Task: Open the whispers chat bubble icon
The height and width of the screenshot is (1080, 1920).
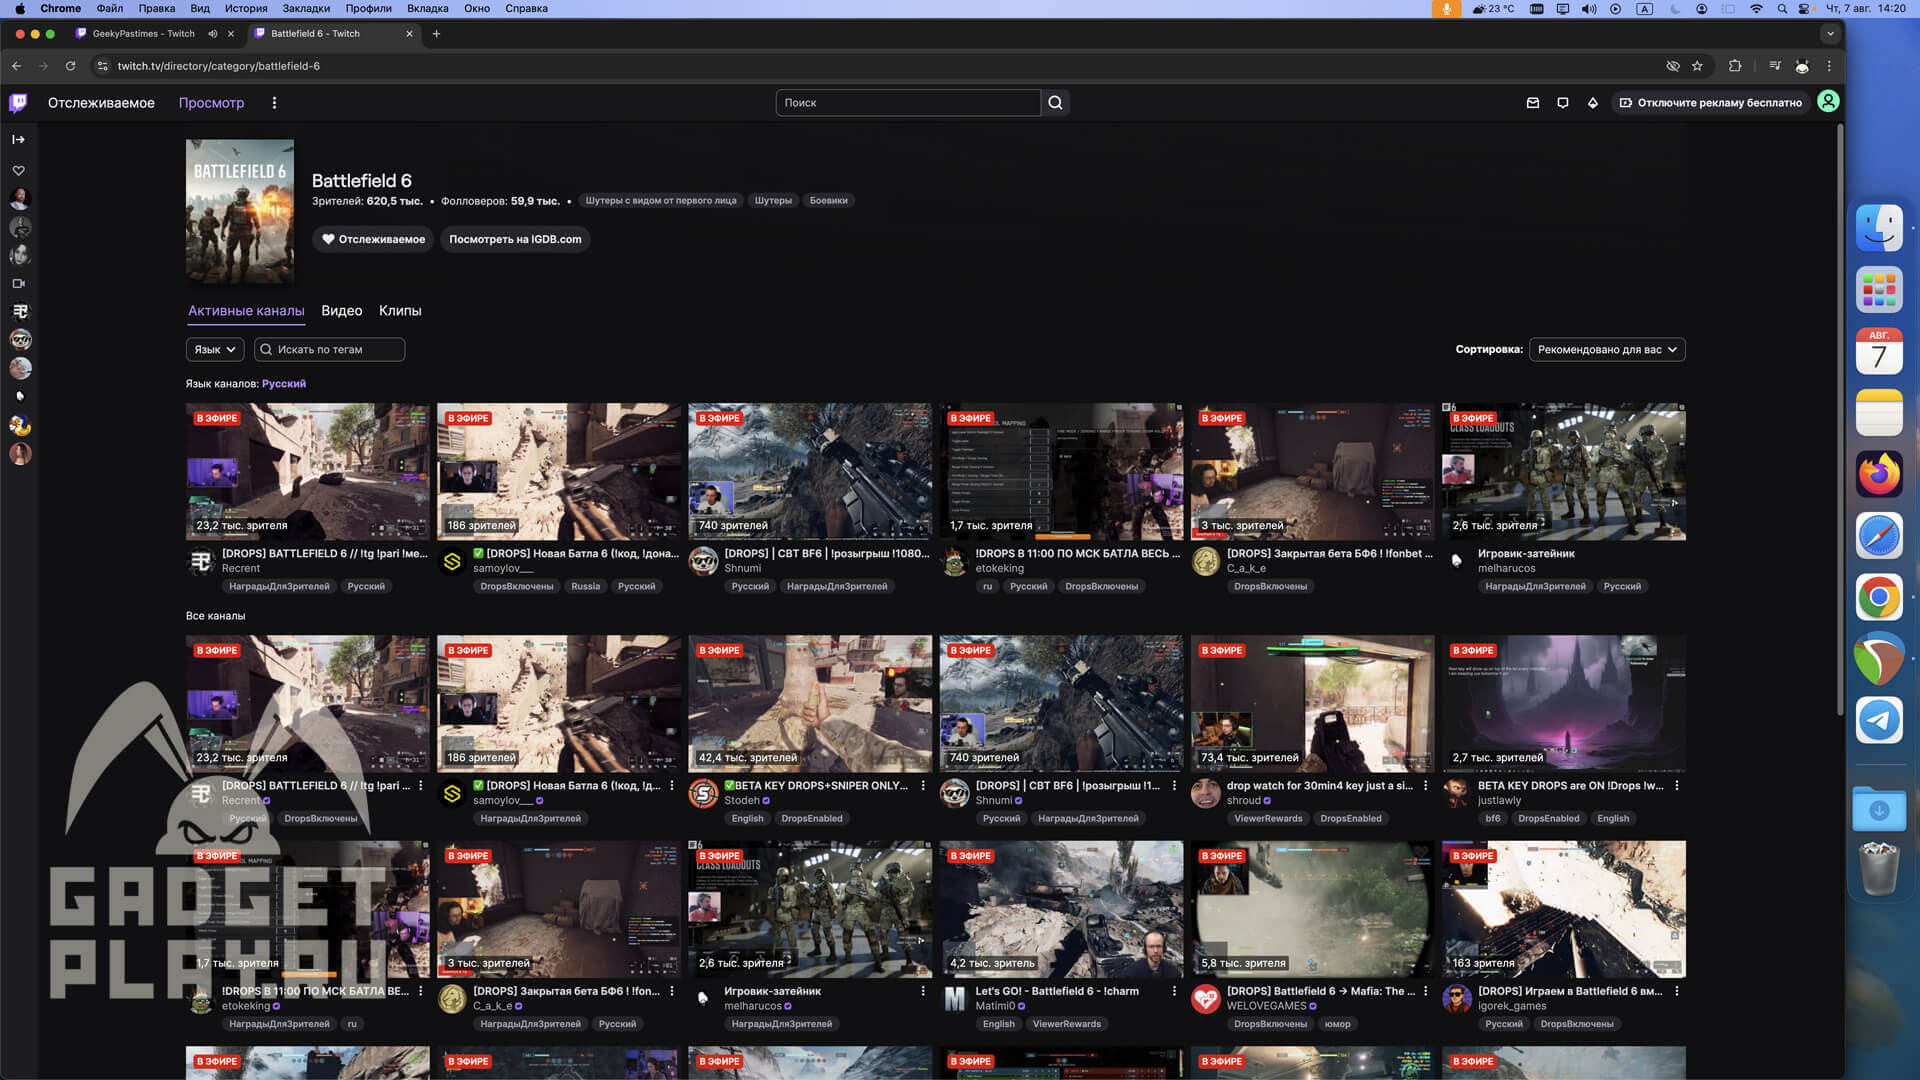Action: tap(1562, 102)
